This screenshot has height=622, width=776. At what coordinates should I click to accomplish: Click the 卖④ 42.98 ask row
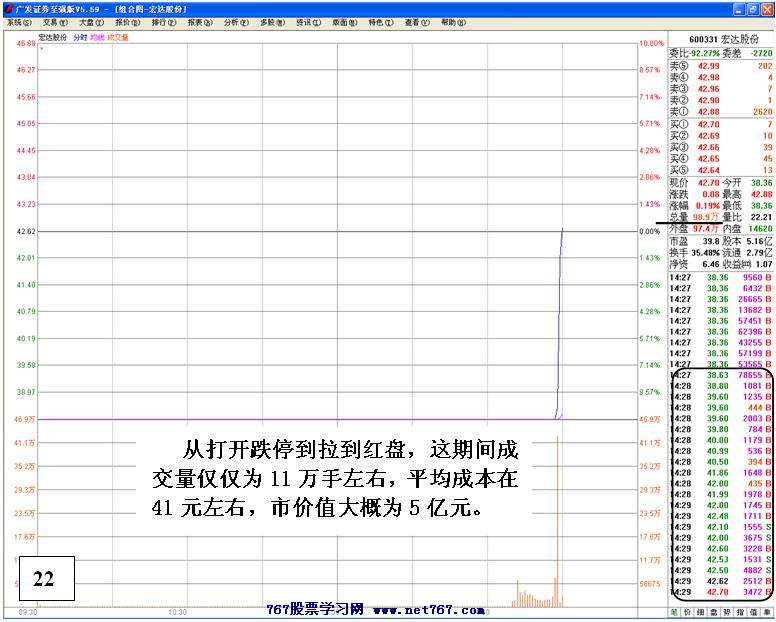click(x=721, y=77)
